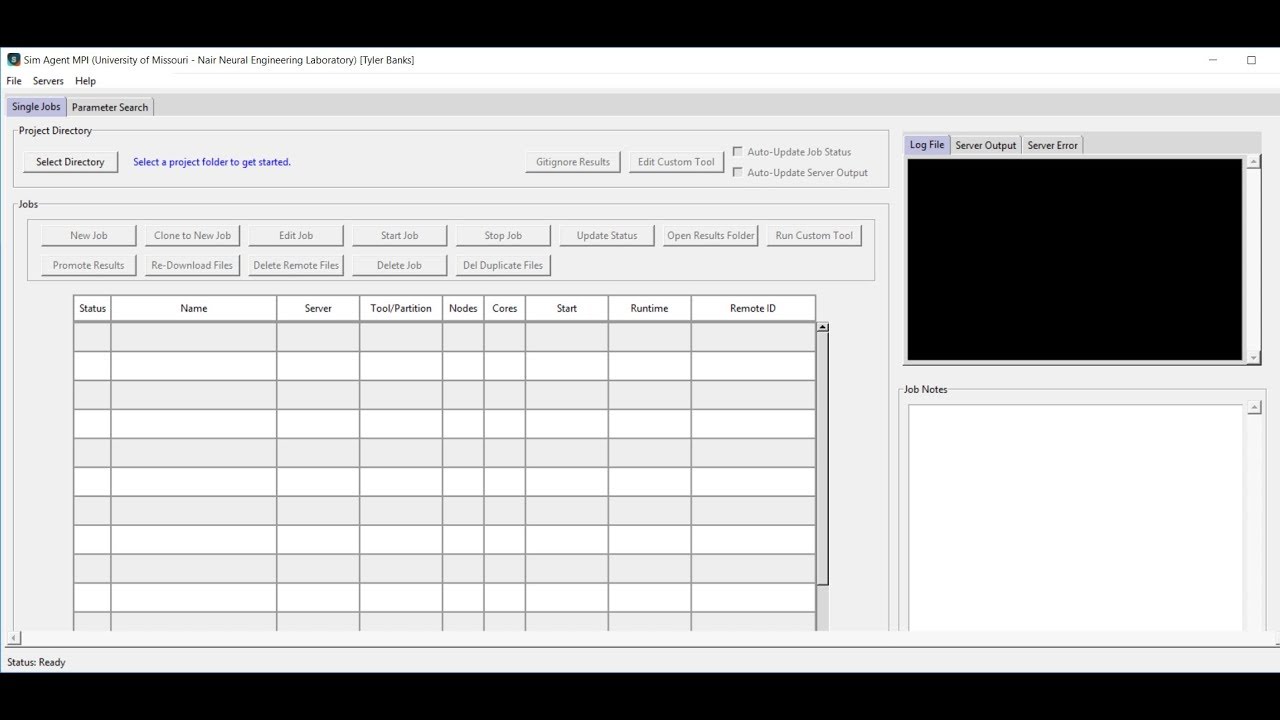The width and height of the screenshot is (1280, 720).
Task: Click the horizontal scrollbar left arrow
Action: [x=13, y=638]
